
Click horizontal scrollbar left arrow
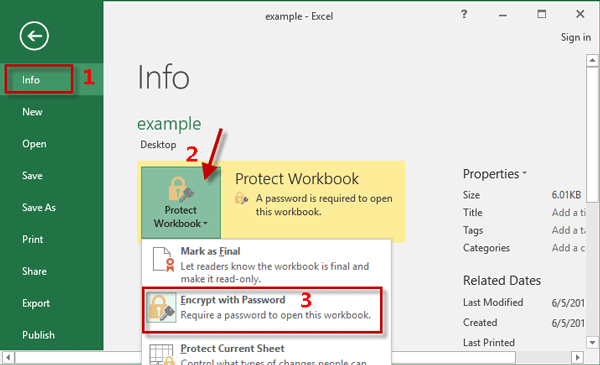tap(8, 358)
